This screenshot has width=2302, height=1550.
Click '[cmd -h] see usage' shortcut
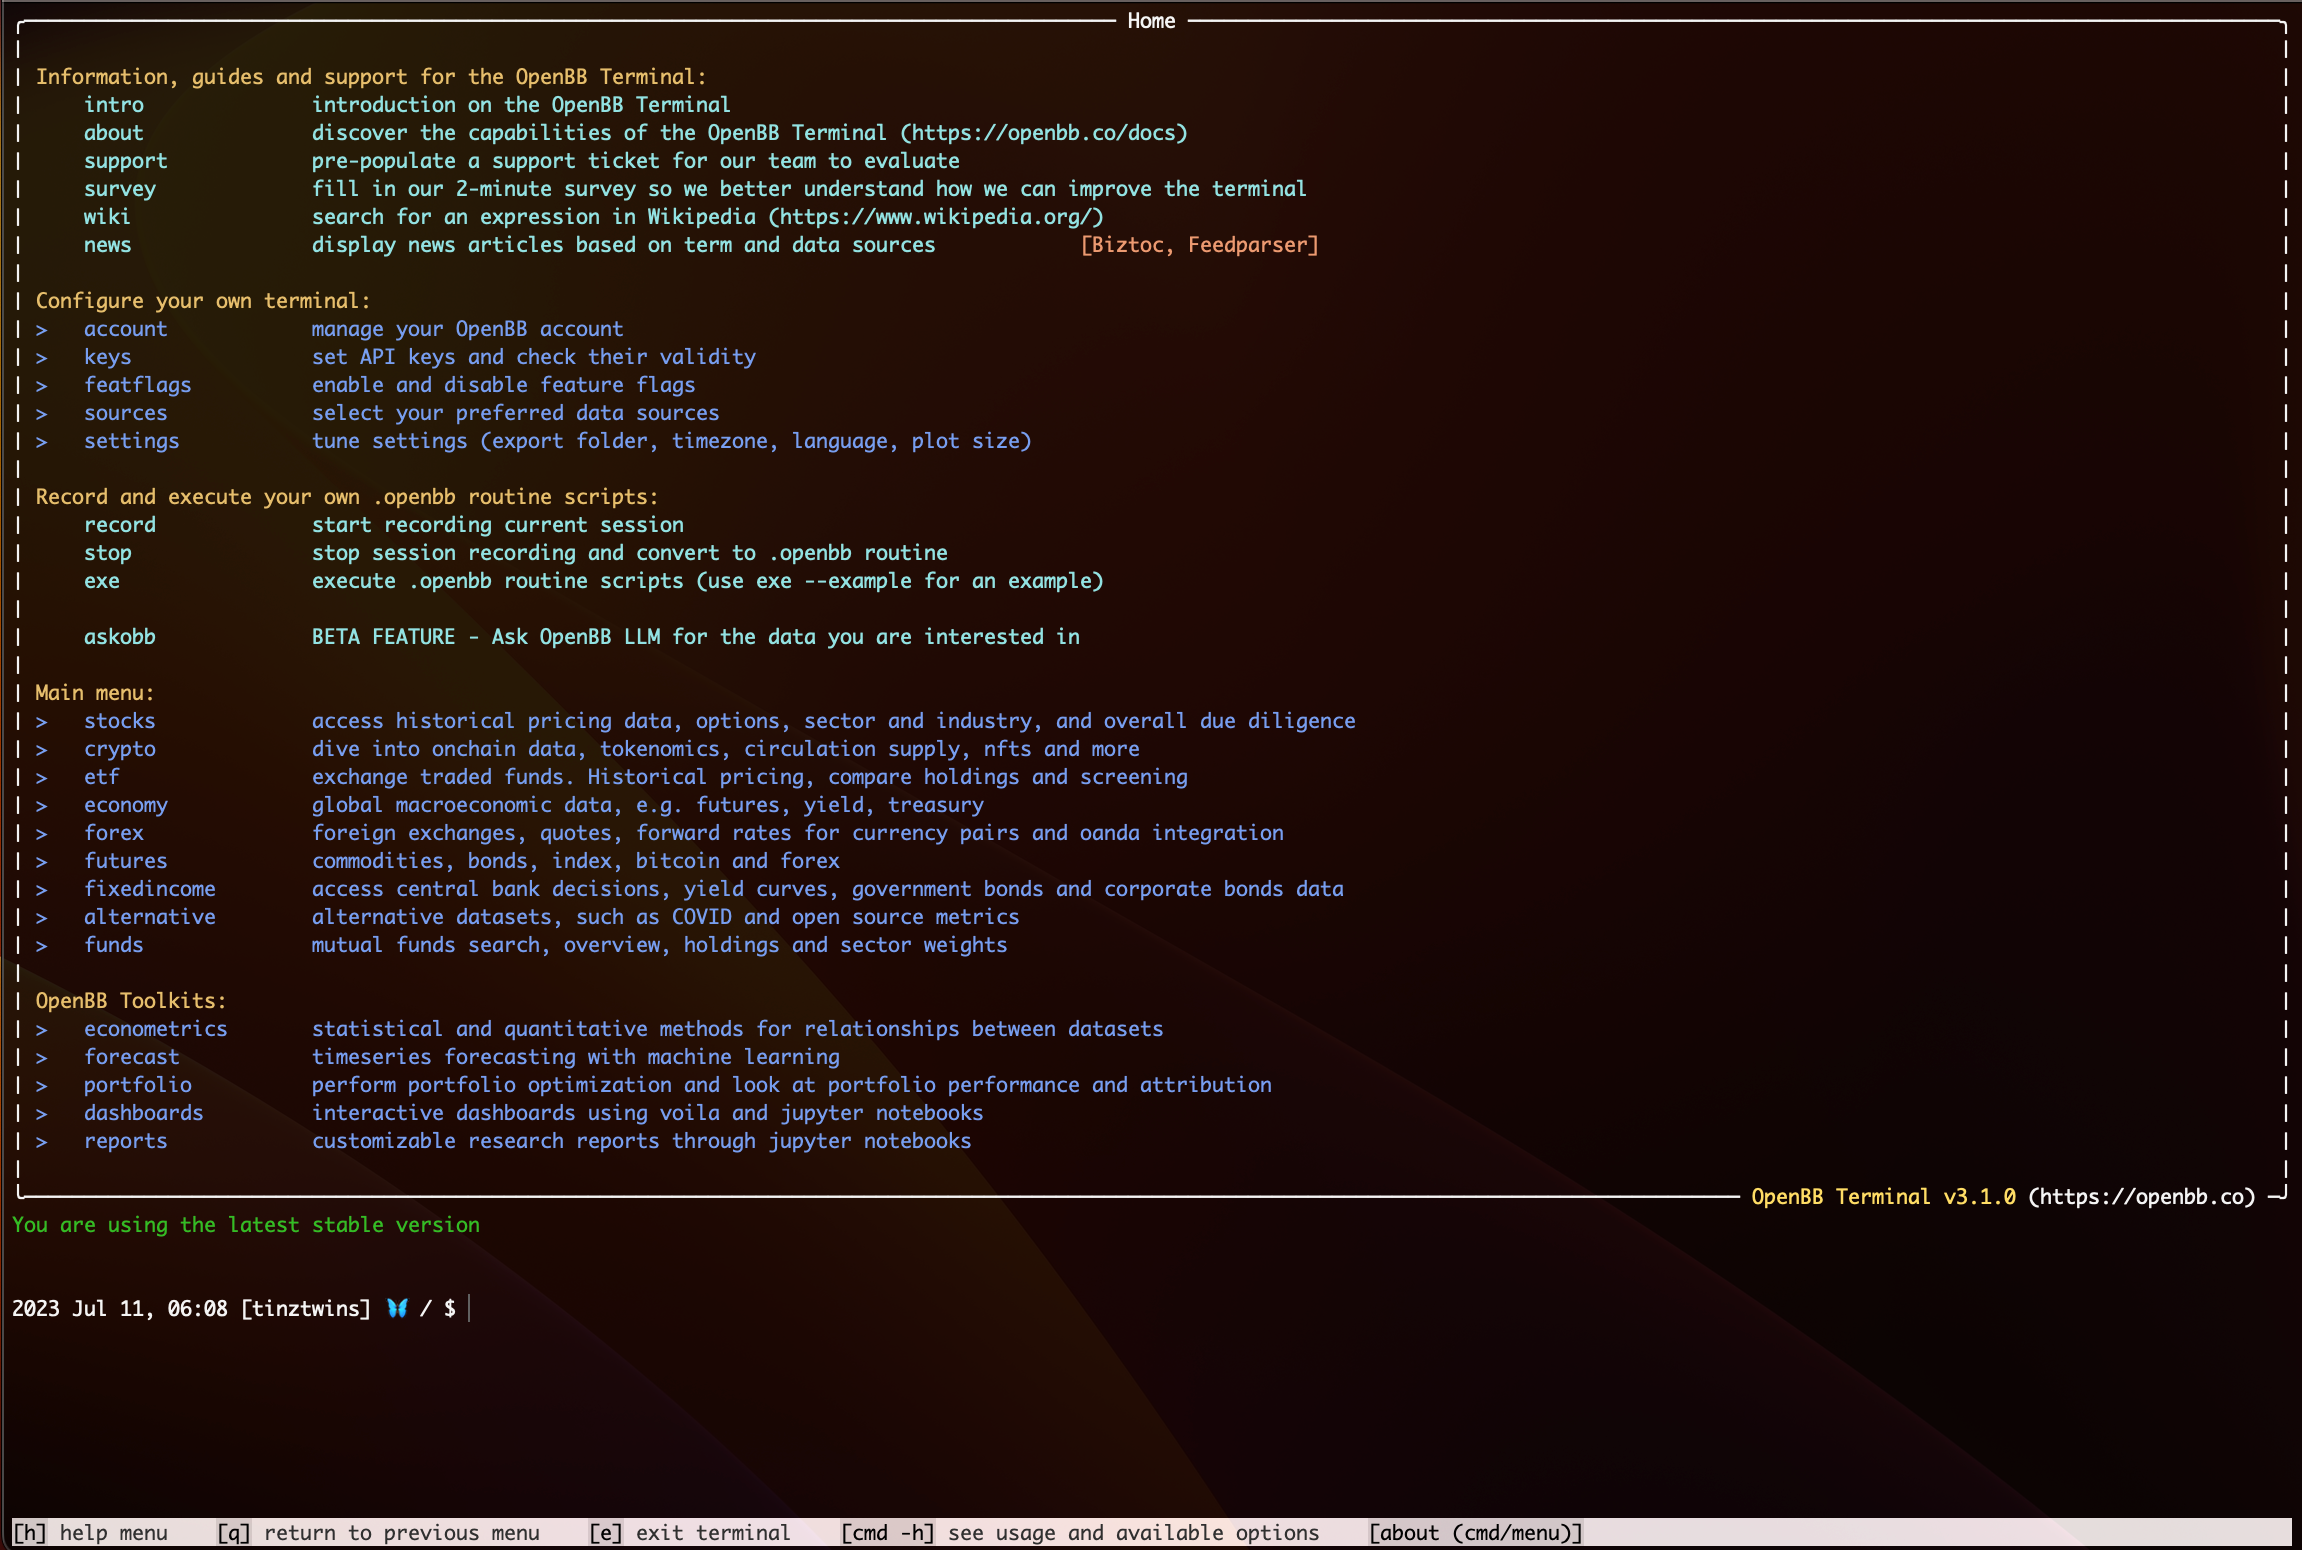1080,1533
